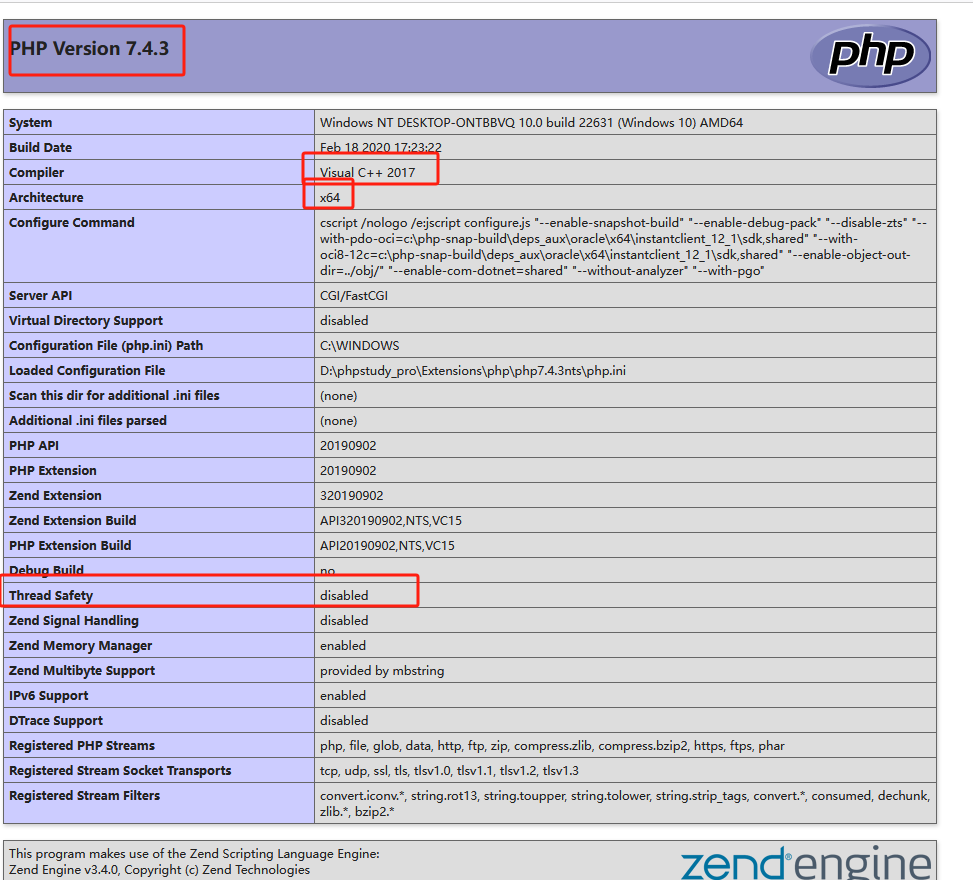Click (none) value for Additional .ini files parsed
This screenshot has height=880, width=973.
(338, 420)
